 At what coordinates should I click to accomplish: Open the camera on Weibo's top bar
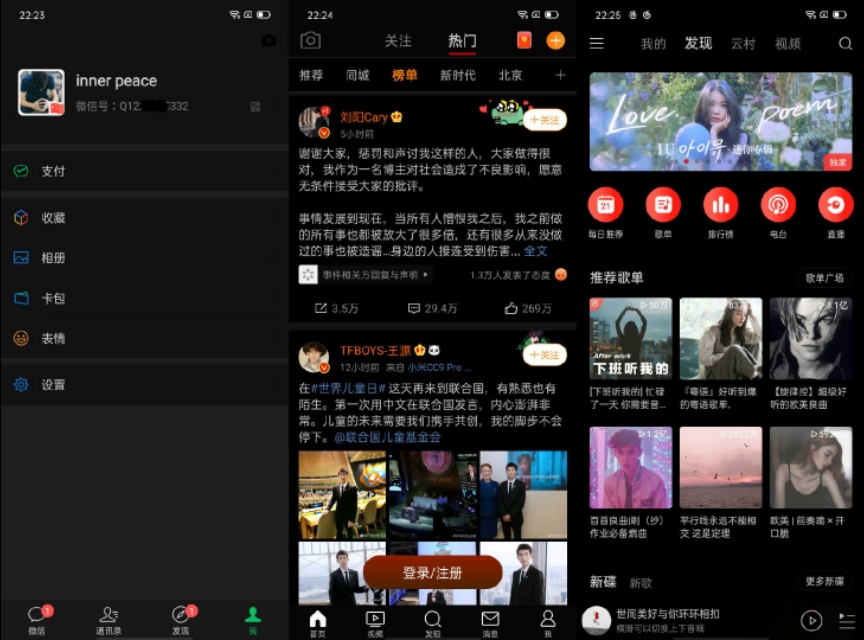point(310,41)
